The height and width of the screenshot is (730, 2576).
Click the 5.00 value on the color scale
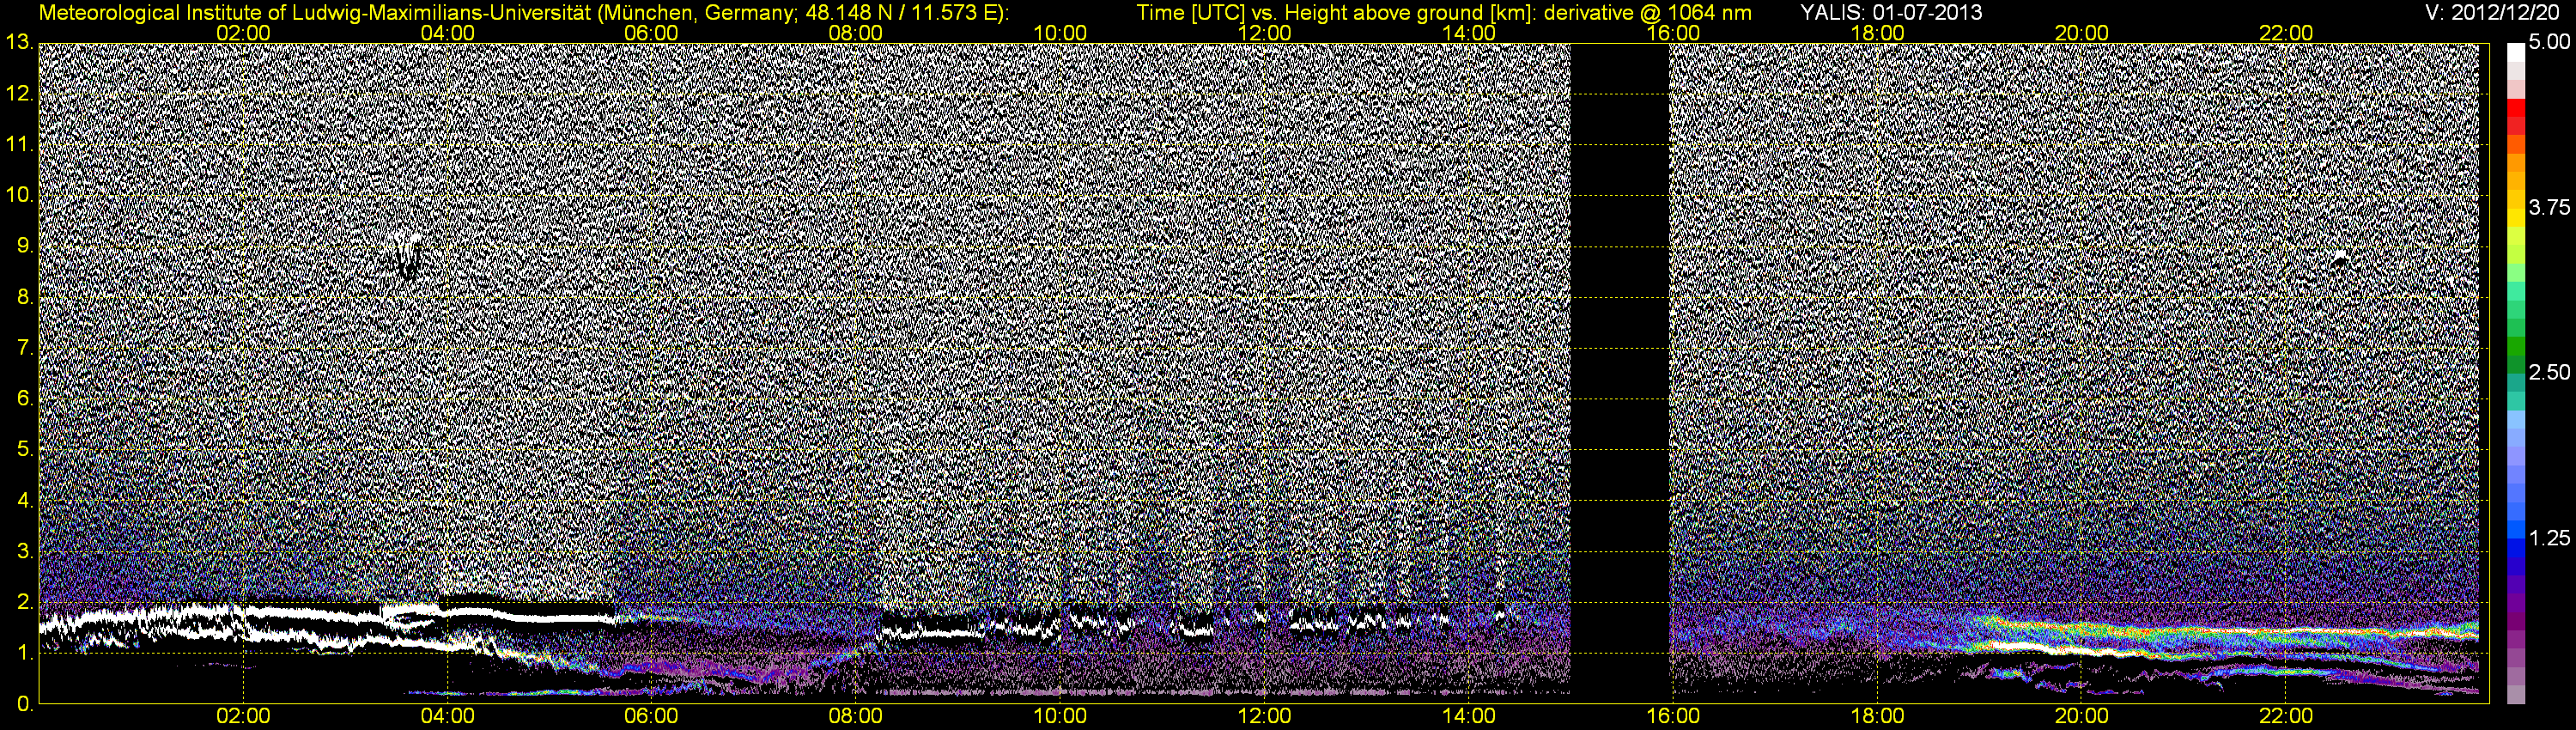2550,42
